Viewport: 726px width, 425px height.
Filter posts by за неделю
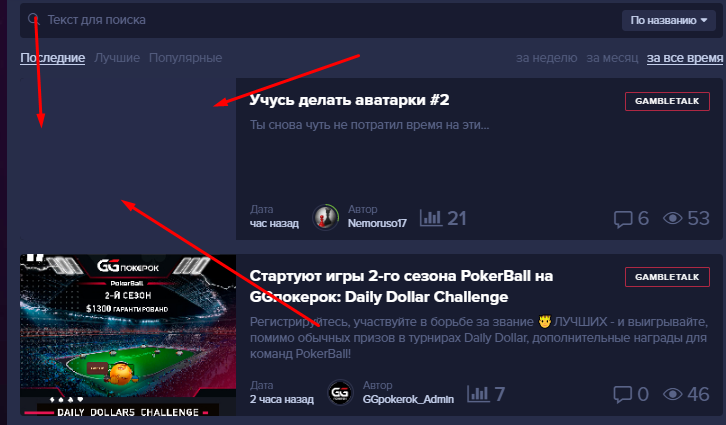click(x=546, y=58)
